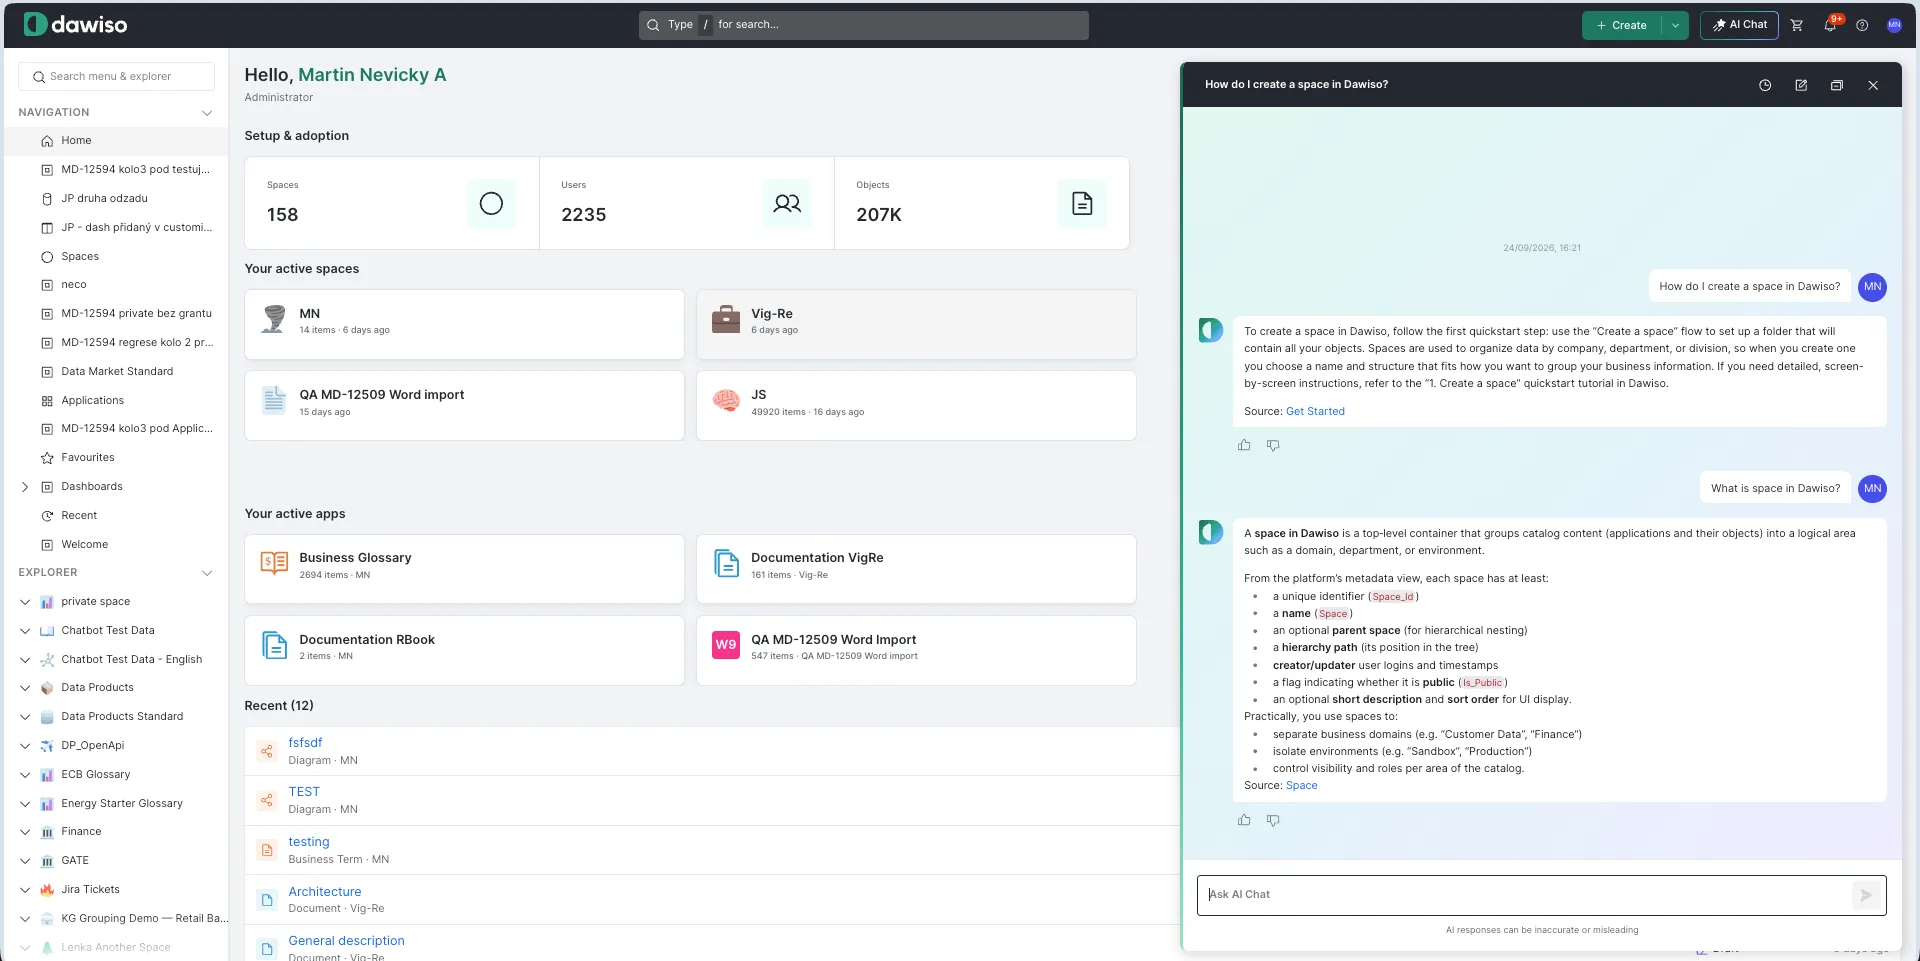Open chat history clock icon
Screen dimensions: 1920x961
[x=1765, y=85]
